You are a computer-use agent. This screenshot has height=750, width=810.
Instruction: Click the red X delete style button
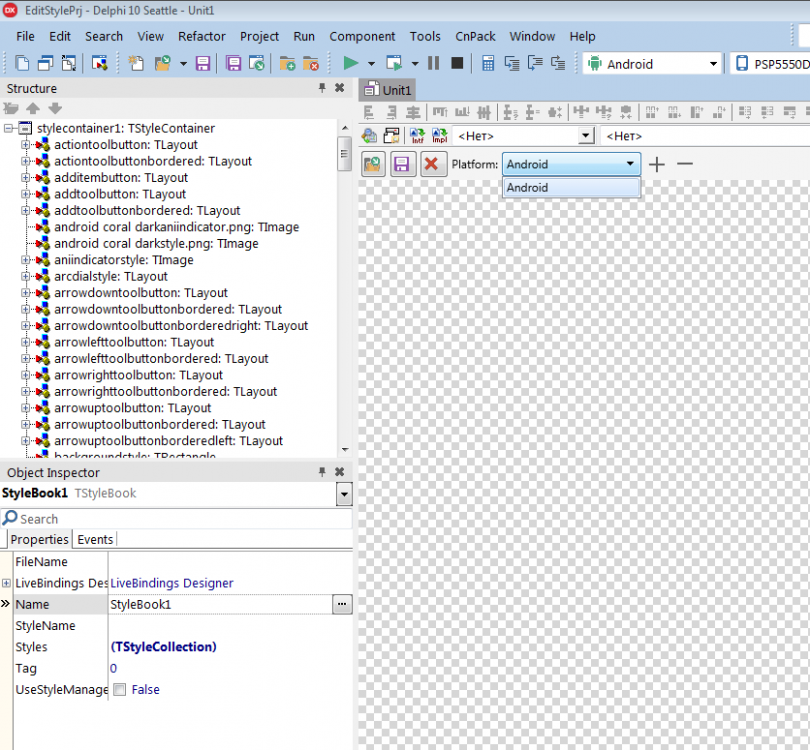coord(432,164)
